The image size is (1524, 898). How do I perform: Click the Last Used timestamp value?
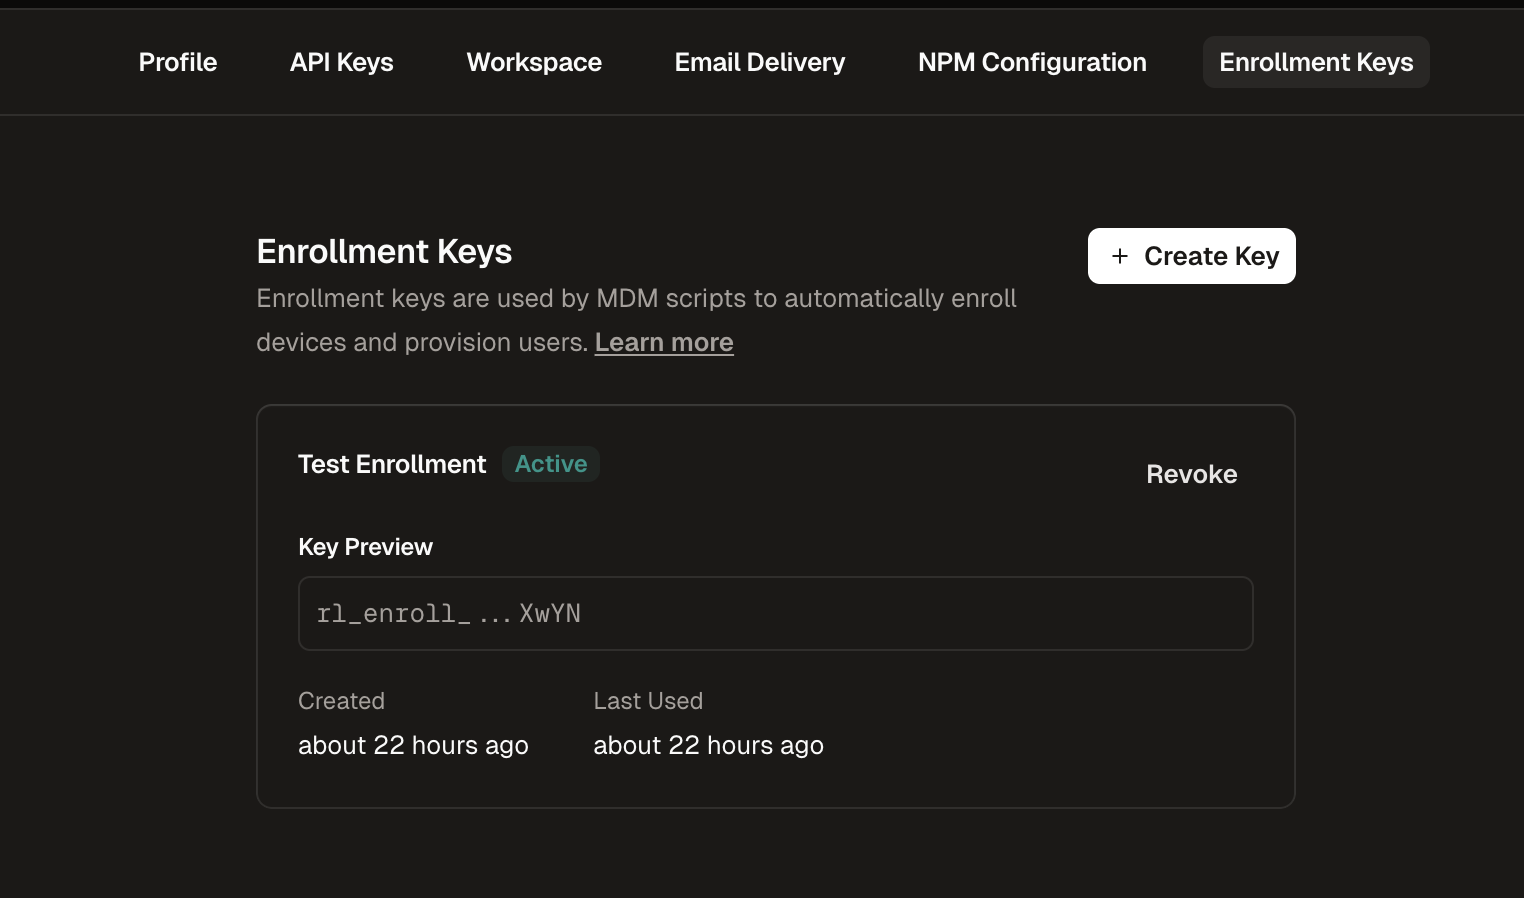(x=708, y=745)
